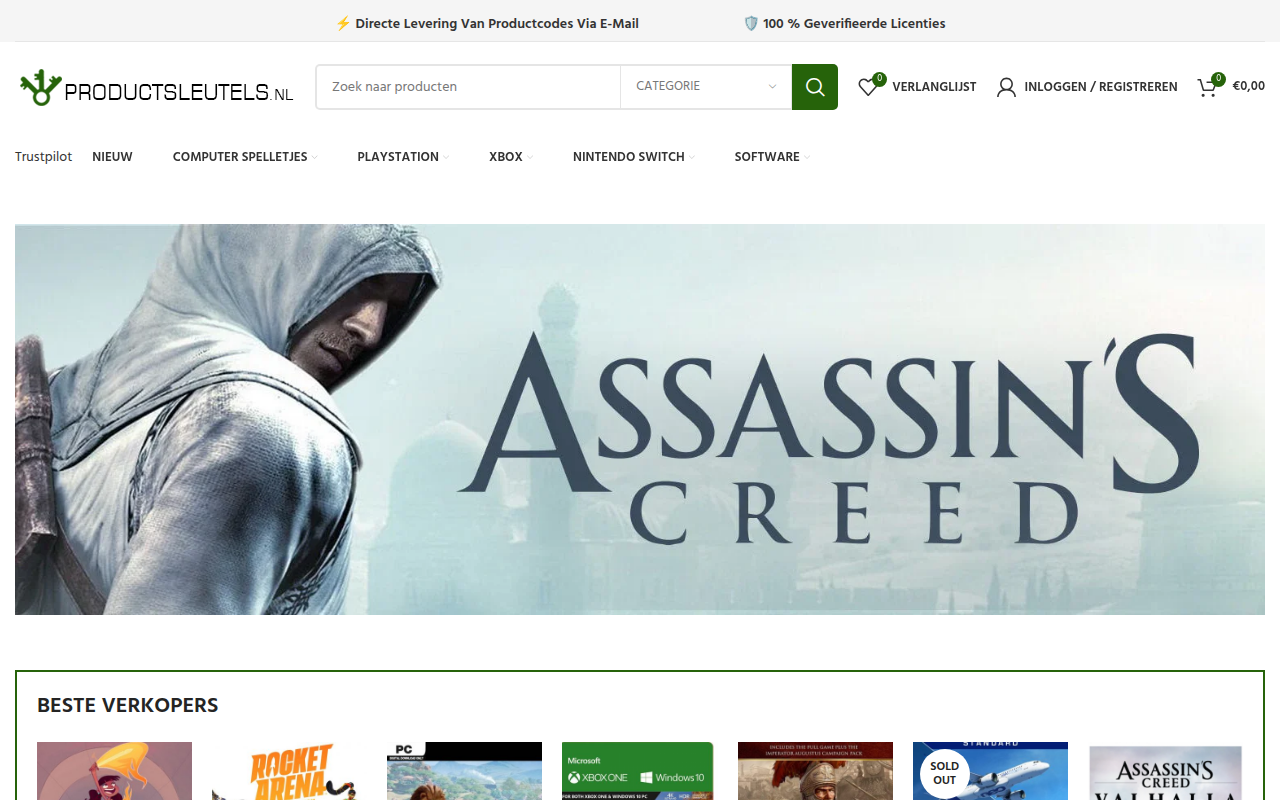
Task: Open the Xbox One Windows 10 product thumbnail
Action: pyautogui.click(x=638, y=771)
